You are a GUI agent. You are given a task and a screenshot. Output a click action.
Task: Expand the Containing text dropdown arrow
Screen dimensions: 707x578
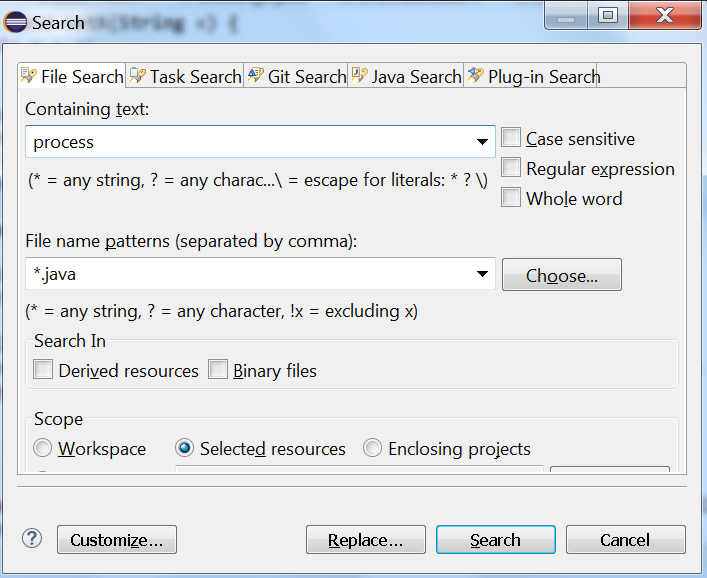pyautogui.click(x=483, y=142)
